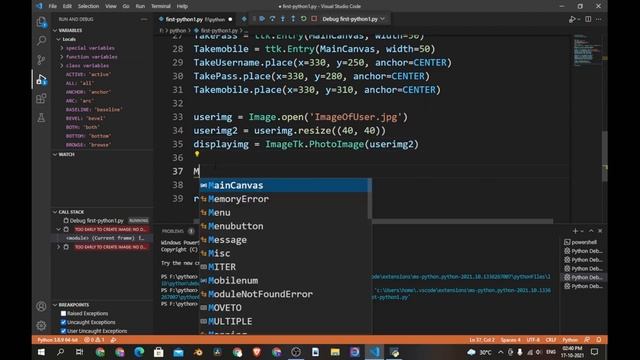The height and width of the screenshot is (360, 640).
Task: Select MainCanvas autocomplete suggestion
Action: click(x=285, y=185)
